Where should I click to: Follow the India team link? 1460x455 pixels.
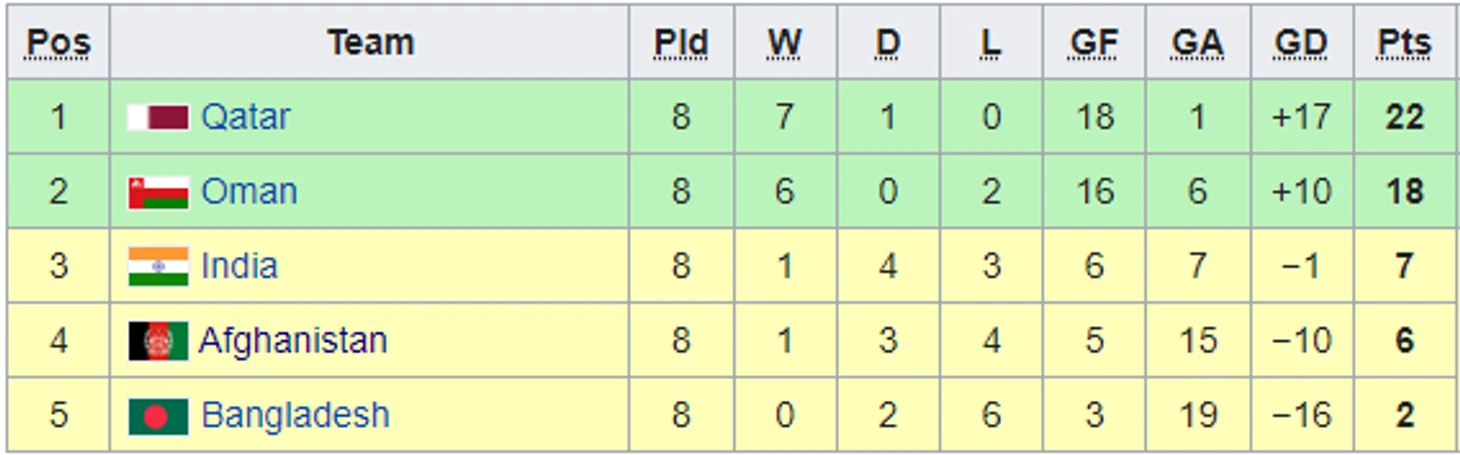(239, 266)
